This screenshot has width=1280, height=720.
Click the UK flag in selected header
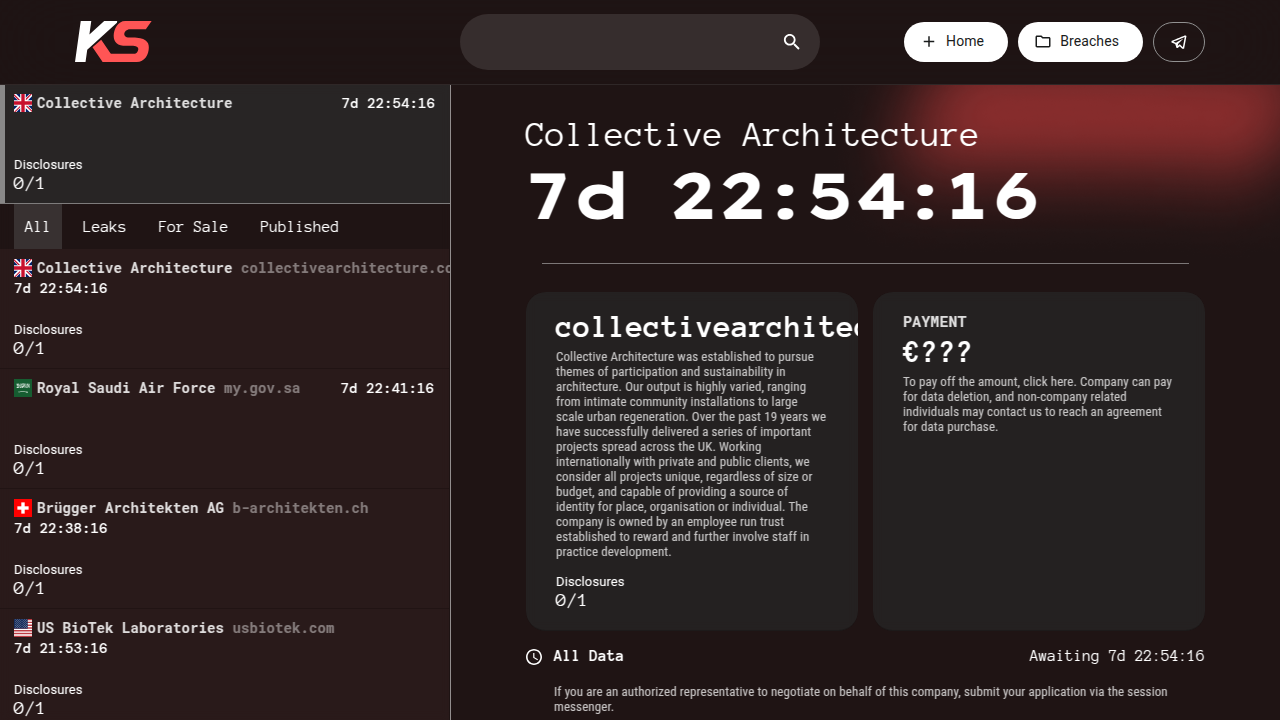tap(23, 103)
